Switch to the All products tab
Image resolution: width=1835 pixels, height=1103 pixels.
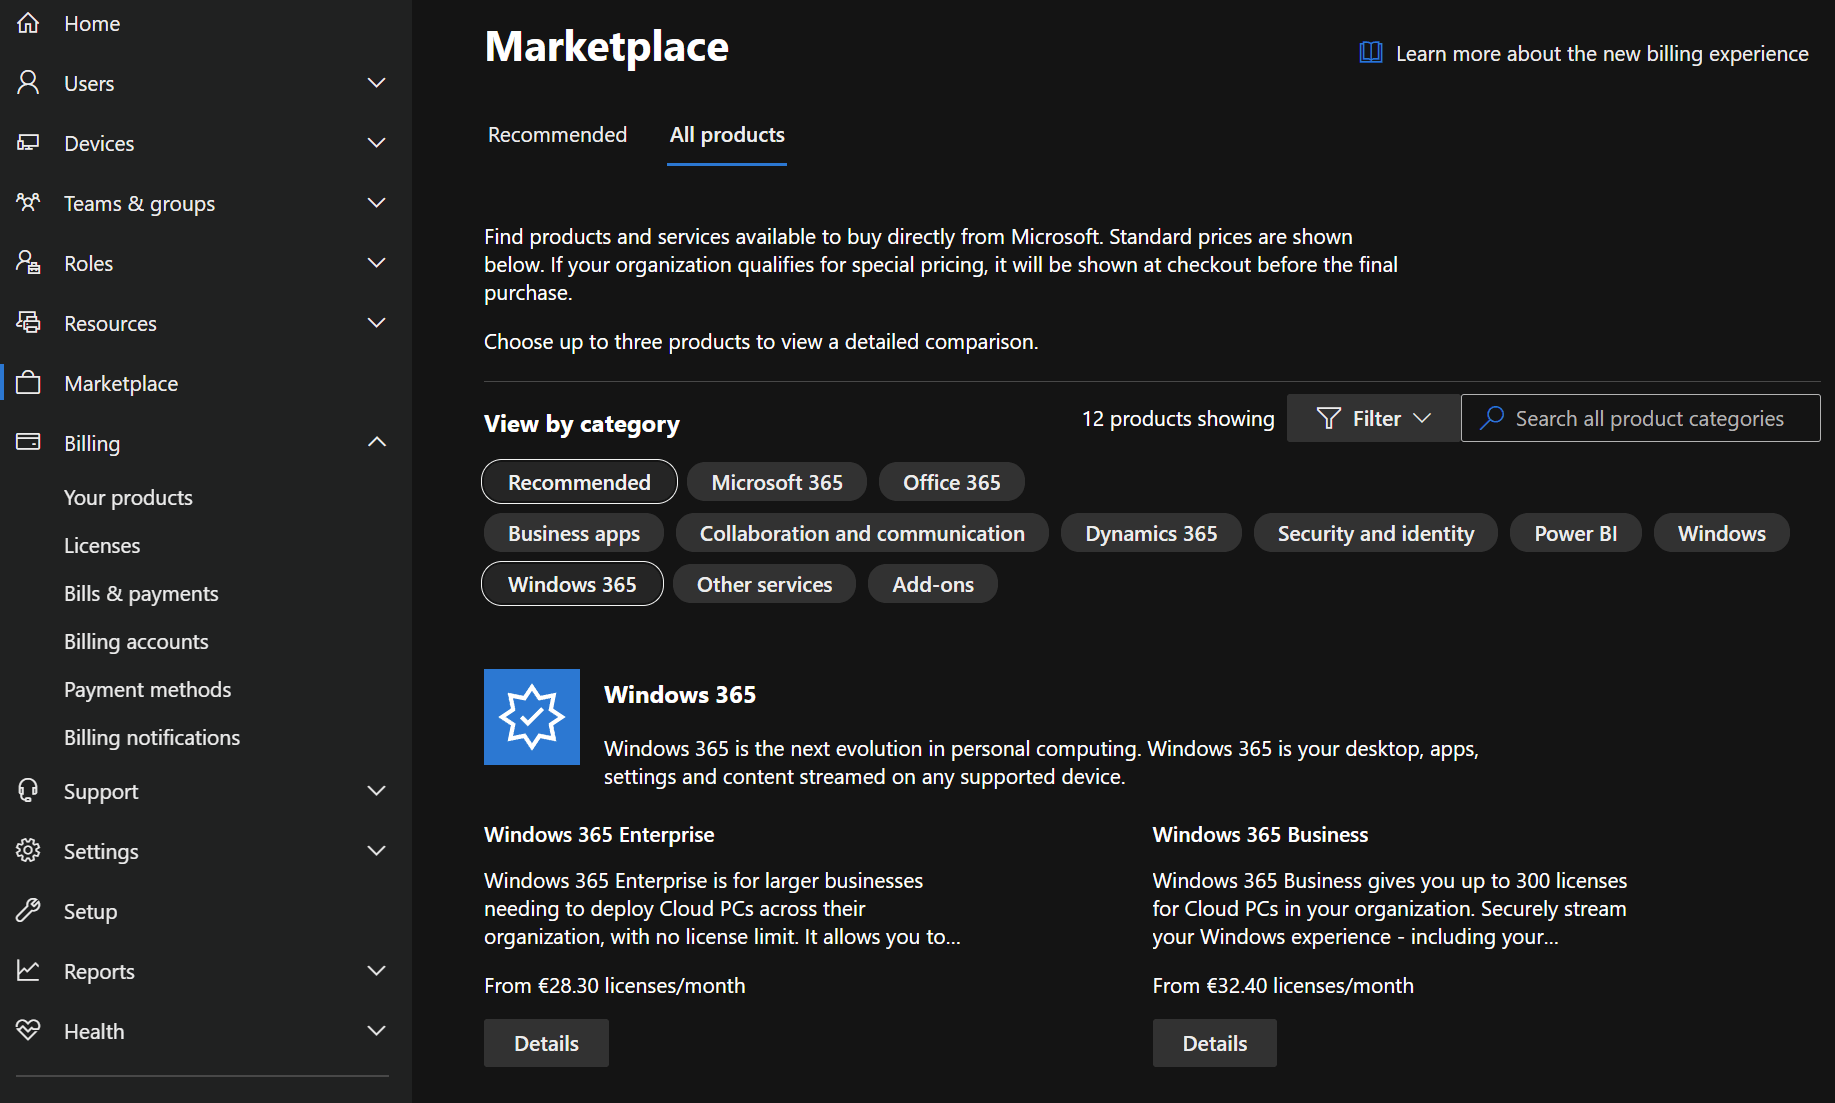[x=727, y=135]
